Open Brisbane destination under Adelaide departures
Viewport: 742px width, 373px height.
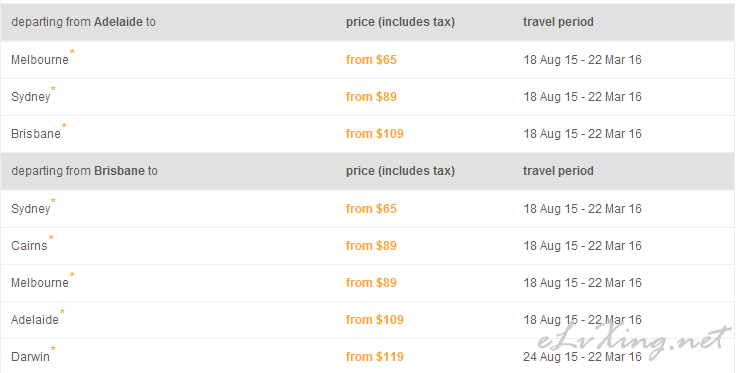tap(36, 134)
